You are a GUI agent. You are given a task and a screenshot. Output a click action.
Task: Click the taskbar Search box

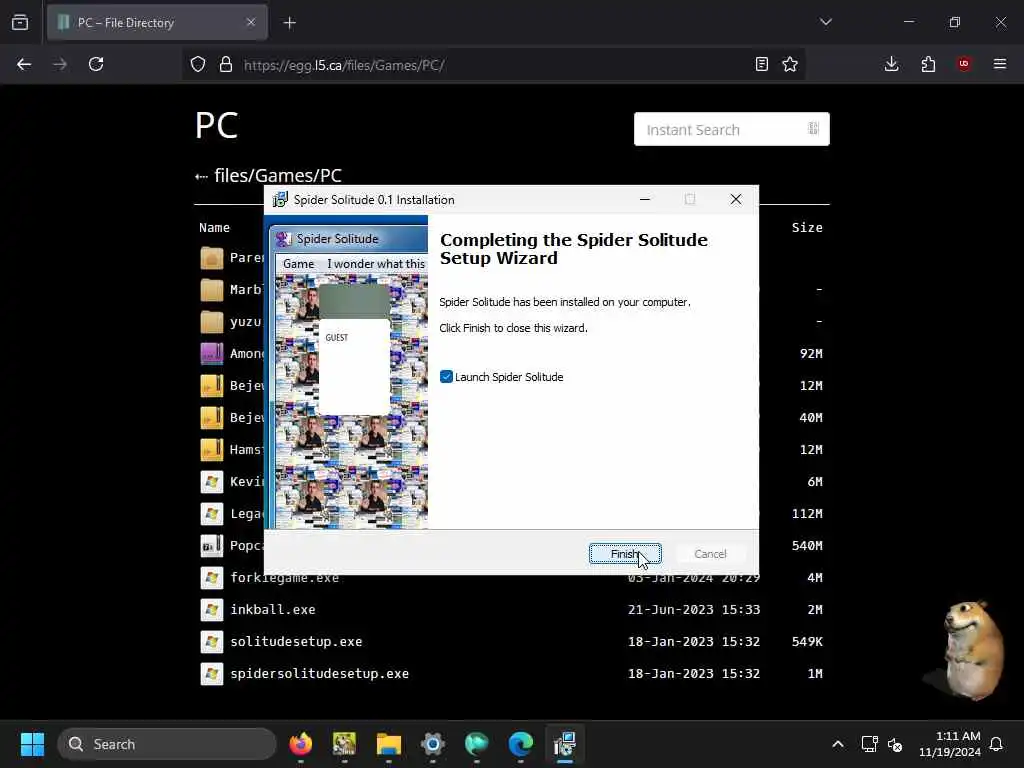(x=167, y=744)
